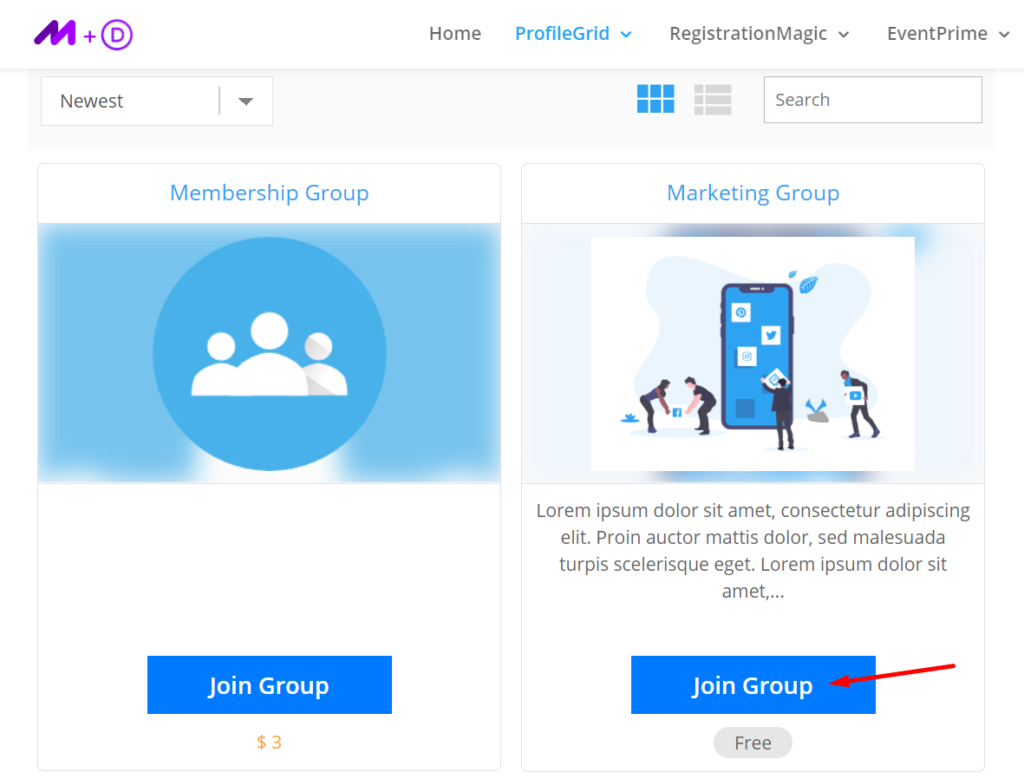Image resolution: width=1024 pixels, height=779 pixels.
Task: Open the Membership Group title link
Action: 269,192
